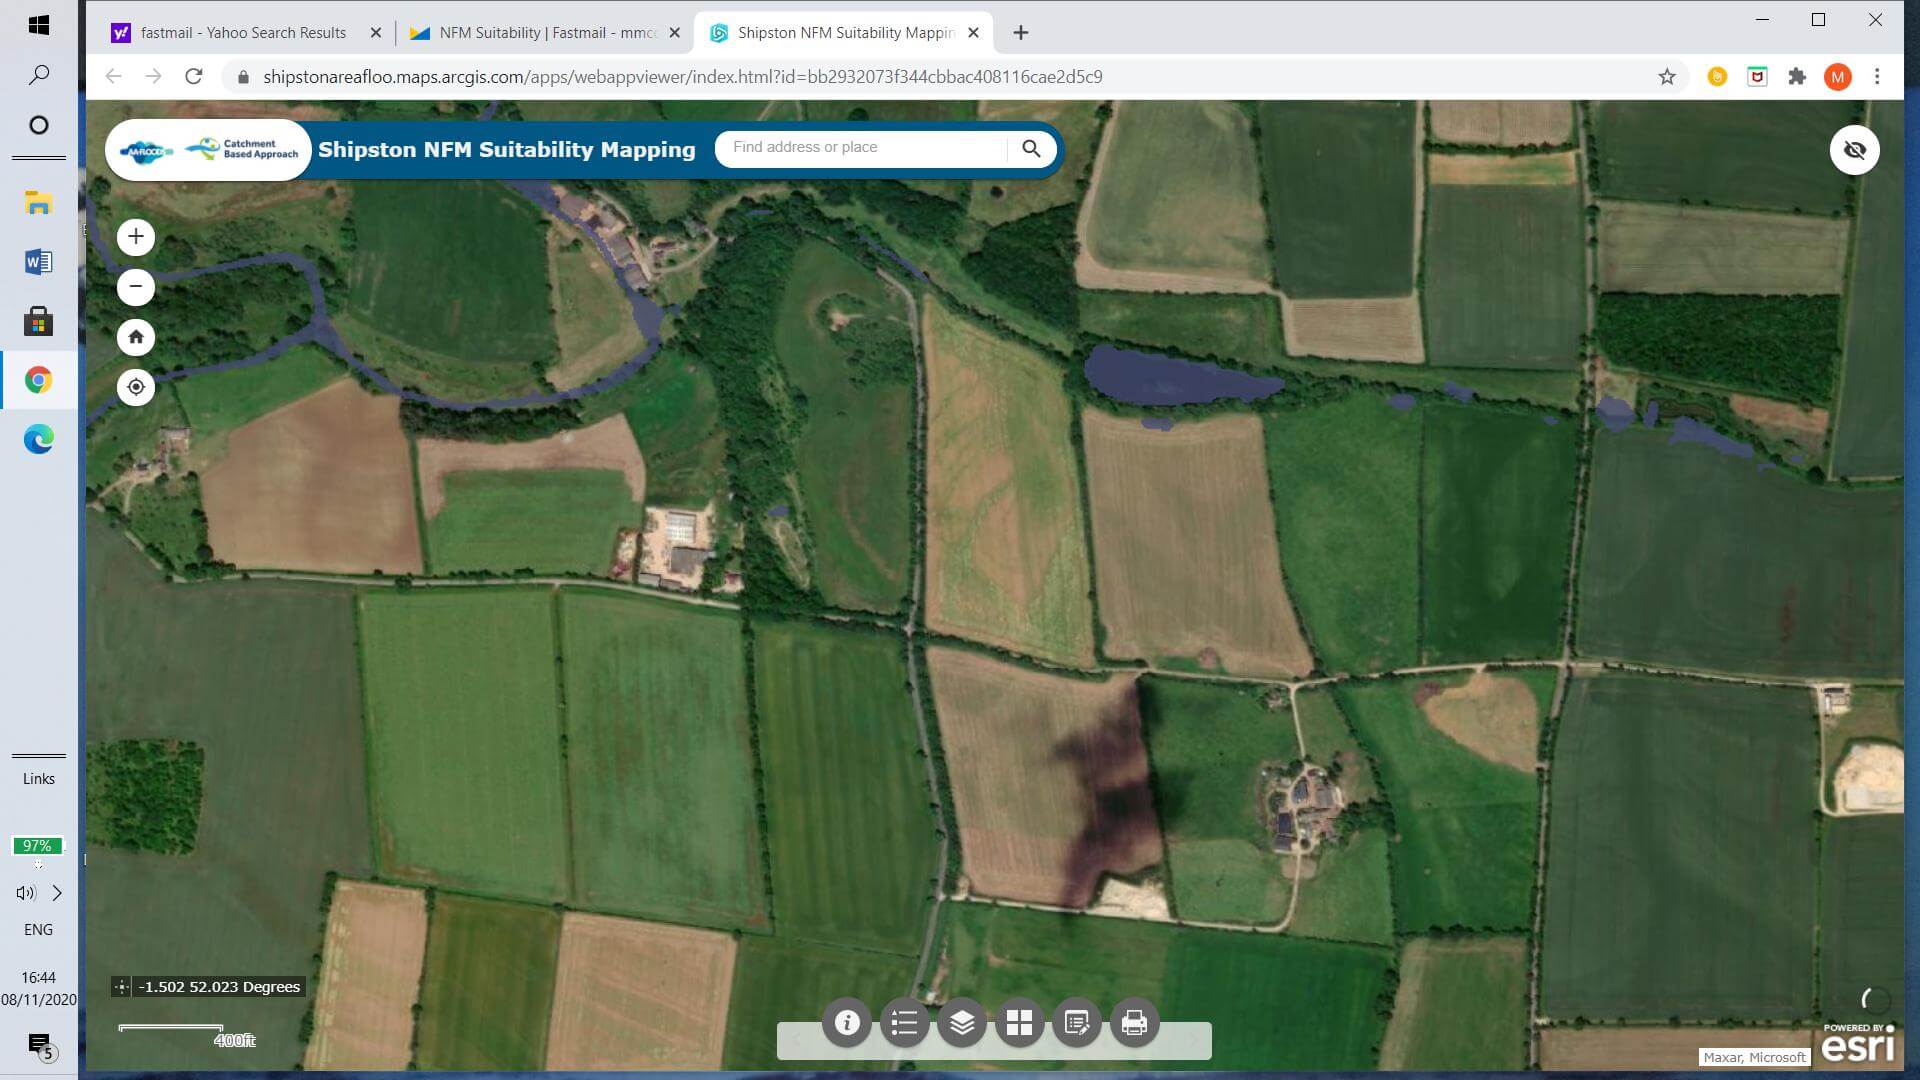Click the search magnifier button
The width and height of the screenshot is (1920, 1080).
(1031, 149)
